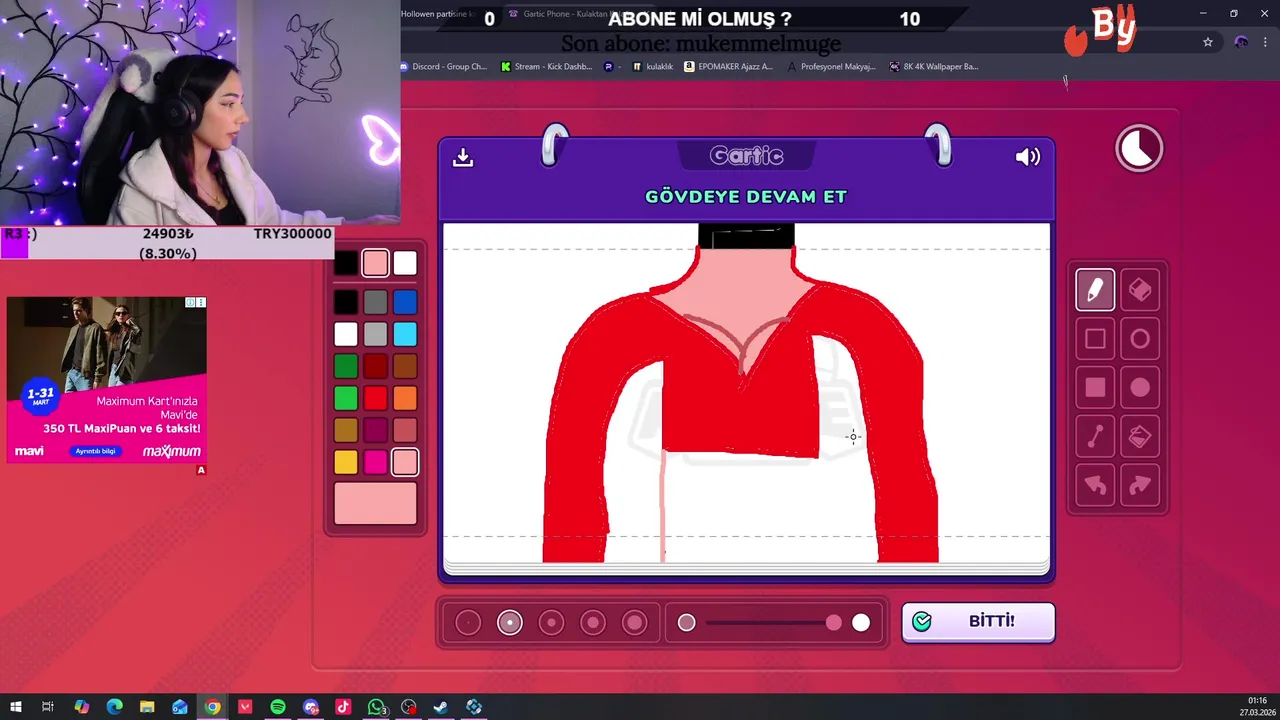
Task: Switch to the Hollowen partisine browser tab
Action: click(438, 14)
